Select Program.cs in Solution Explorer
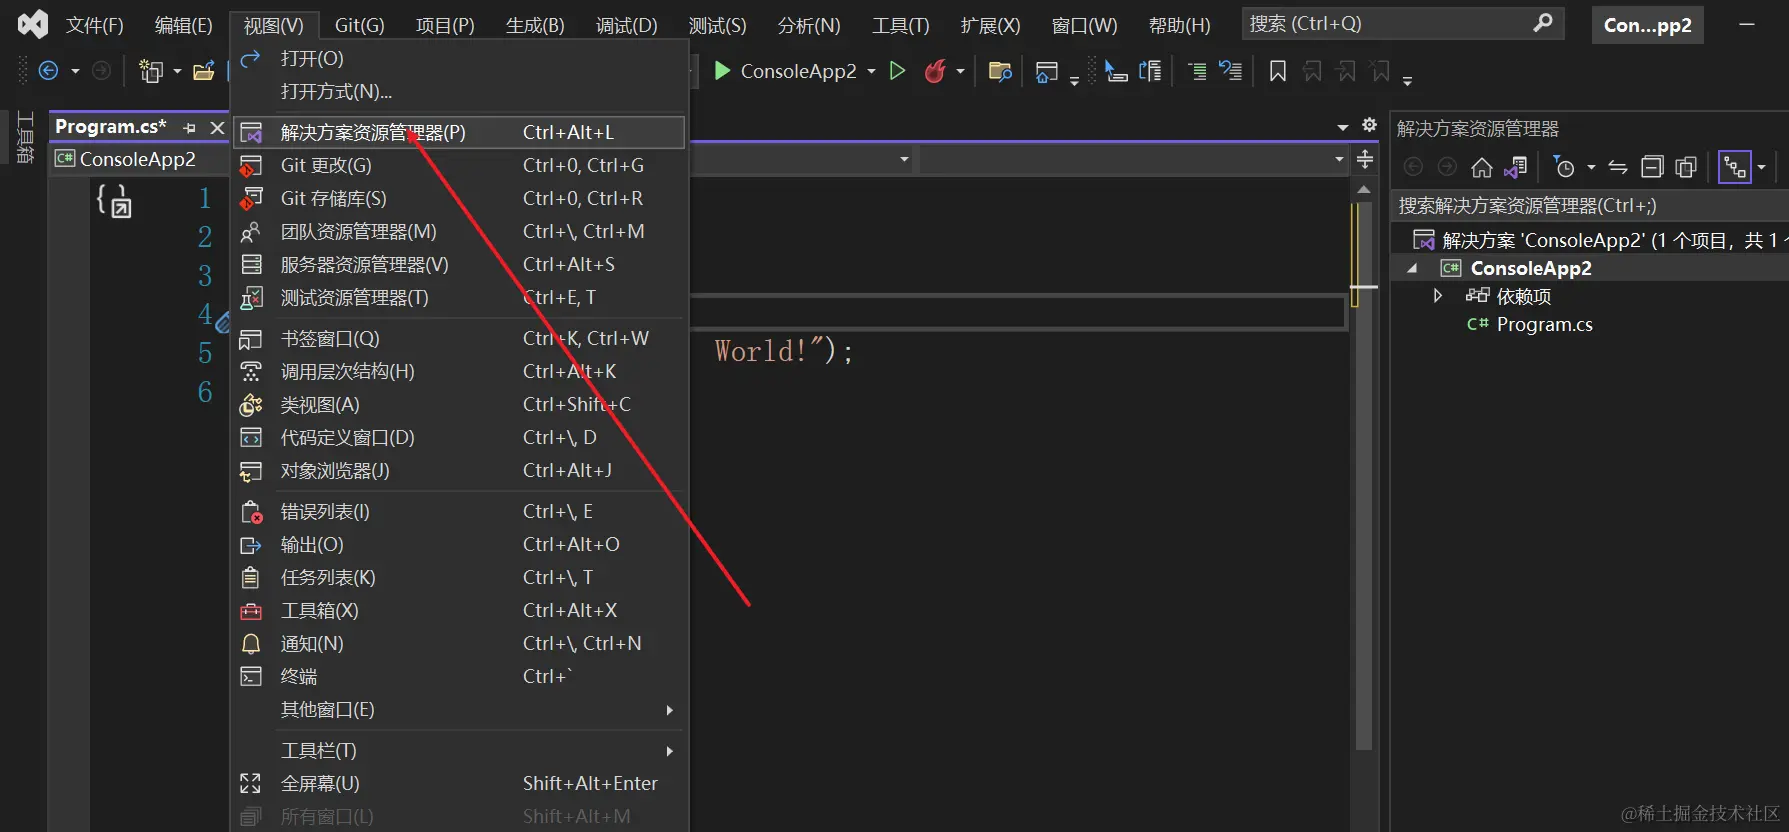The image size is (1789, 832). 1544,324
